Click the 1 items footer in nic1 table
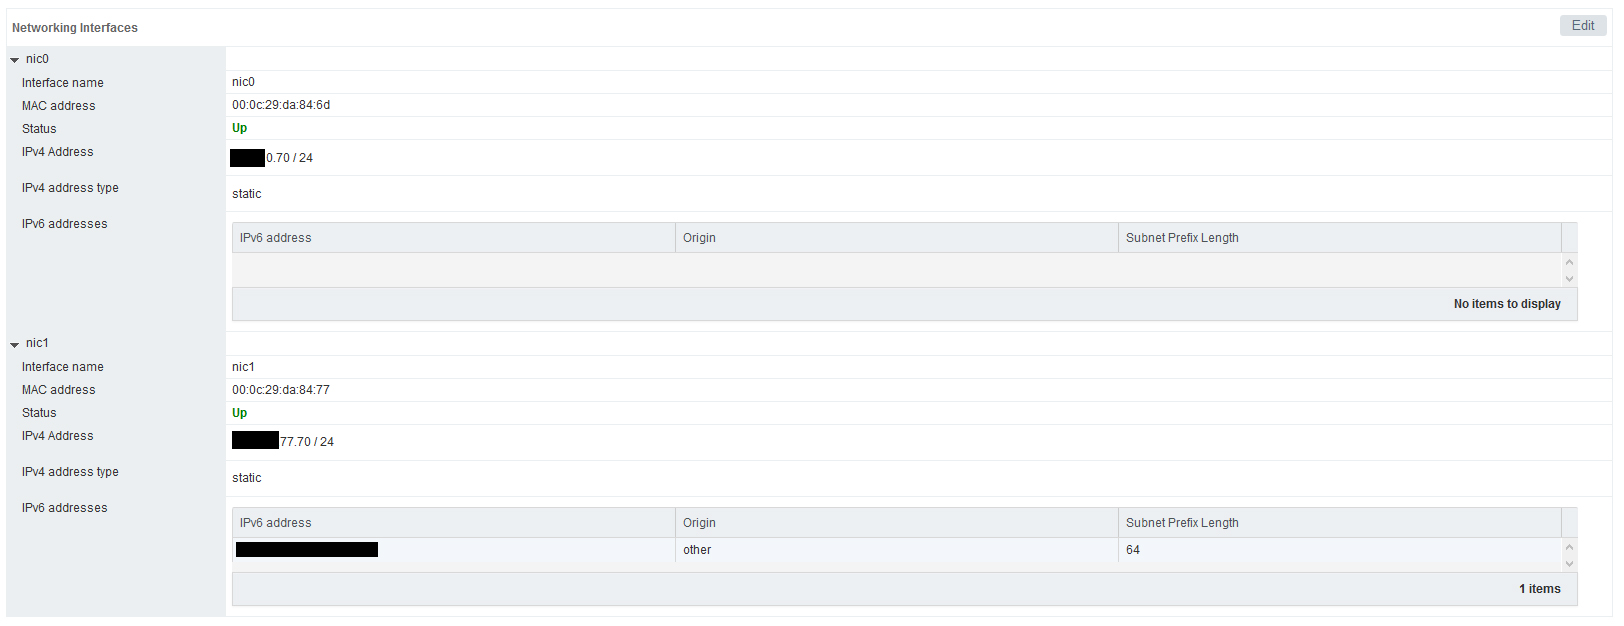 tap(1539, 589)
